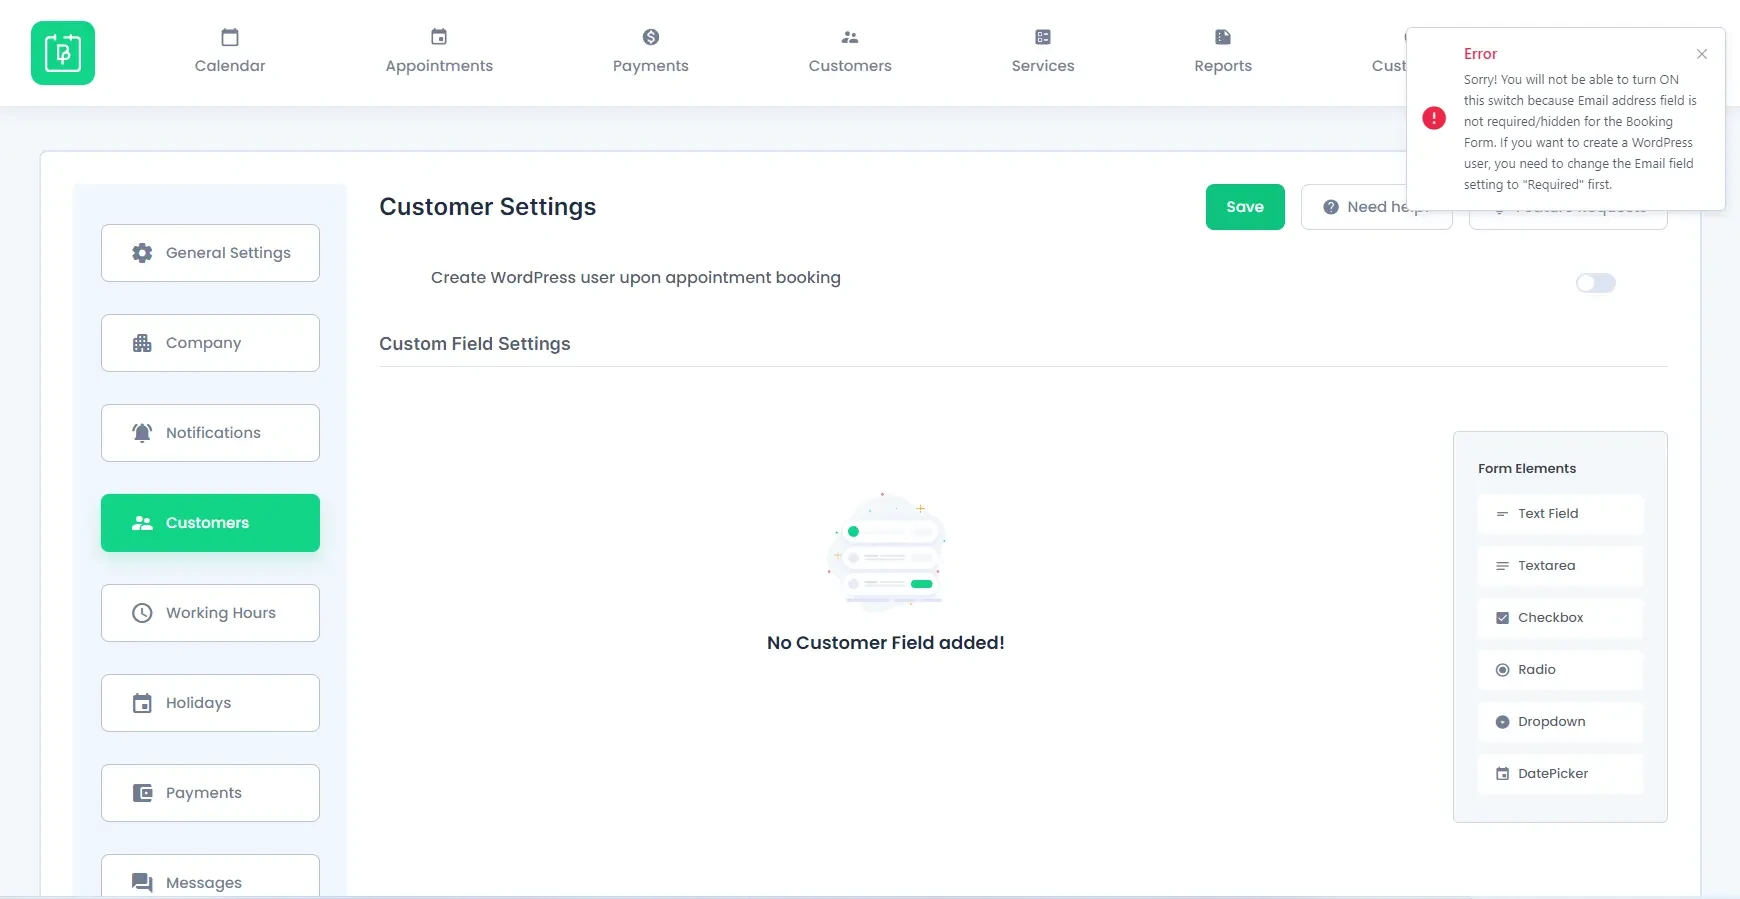Click the Custom Field Settings heading
The image size is (1740, 899).
(475, 344)
